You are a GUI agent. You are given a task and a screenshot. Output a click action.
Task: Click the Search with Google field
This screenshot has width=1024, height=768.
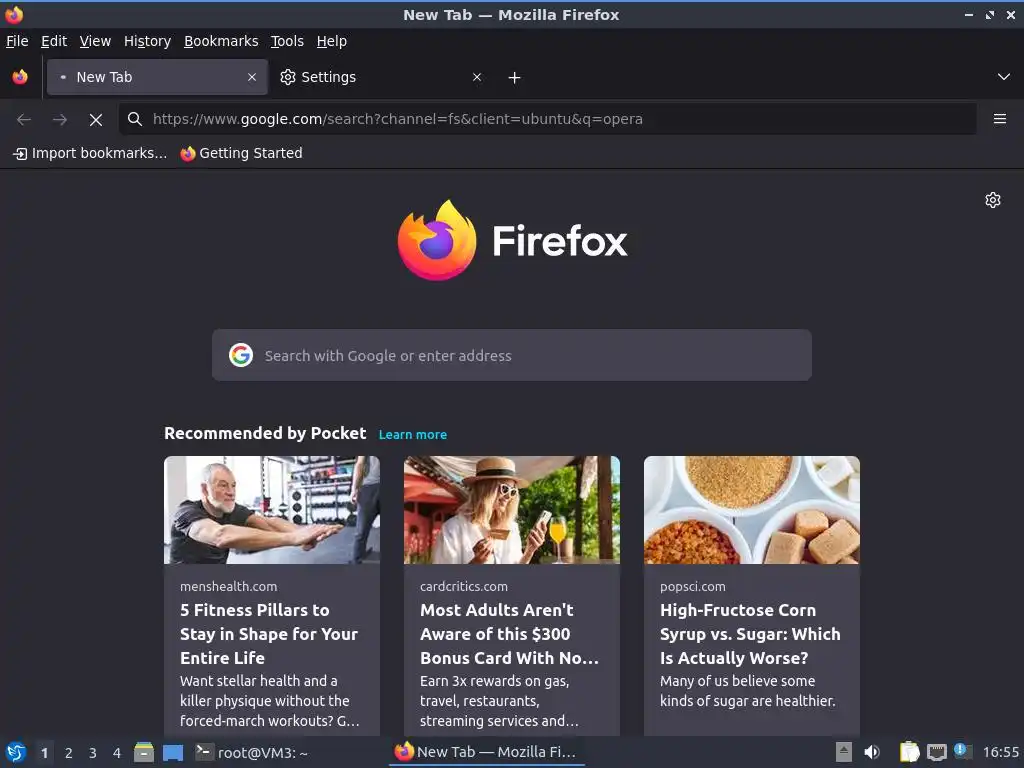511,355
